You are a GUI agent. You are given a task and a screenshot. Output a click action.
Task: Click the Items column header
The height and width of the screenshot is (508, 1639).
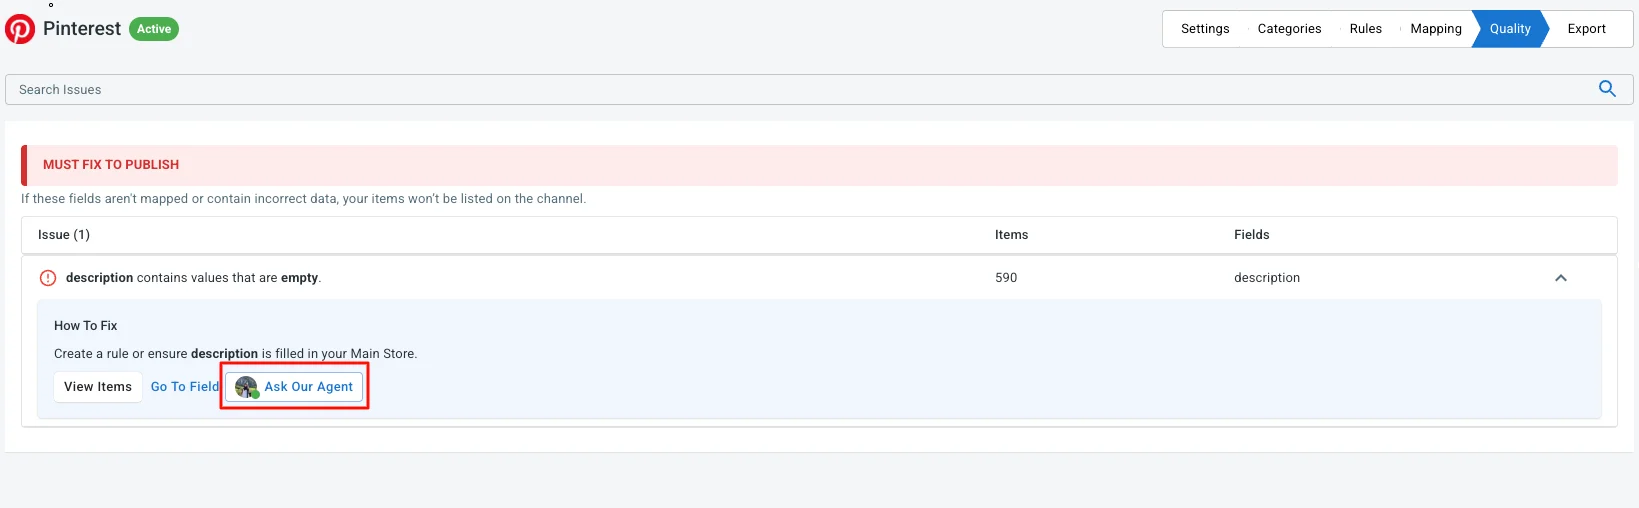coord(1011,235)
